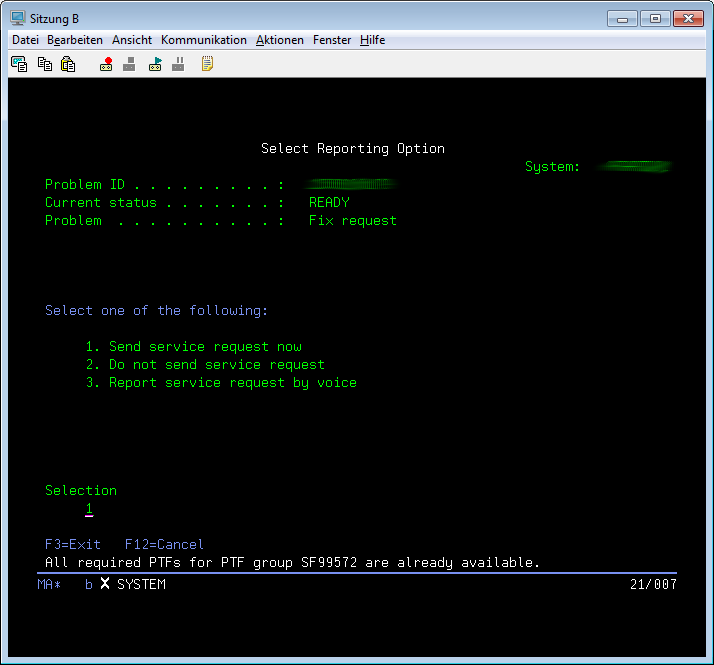The height and width of the screenshot is (665, 714).
Task: Click the F3=Exit function key label
Action: pyautogui.click(x=73, y=545)
